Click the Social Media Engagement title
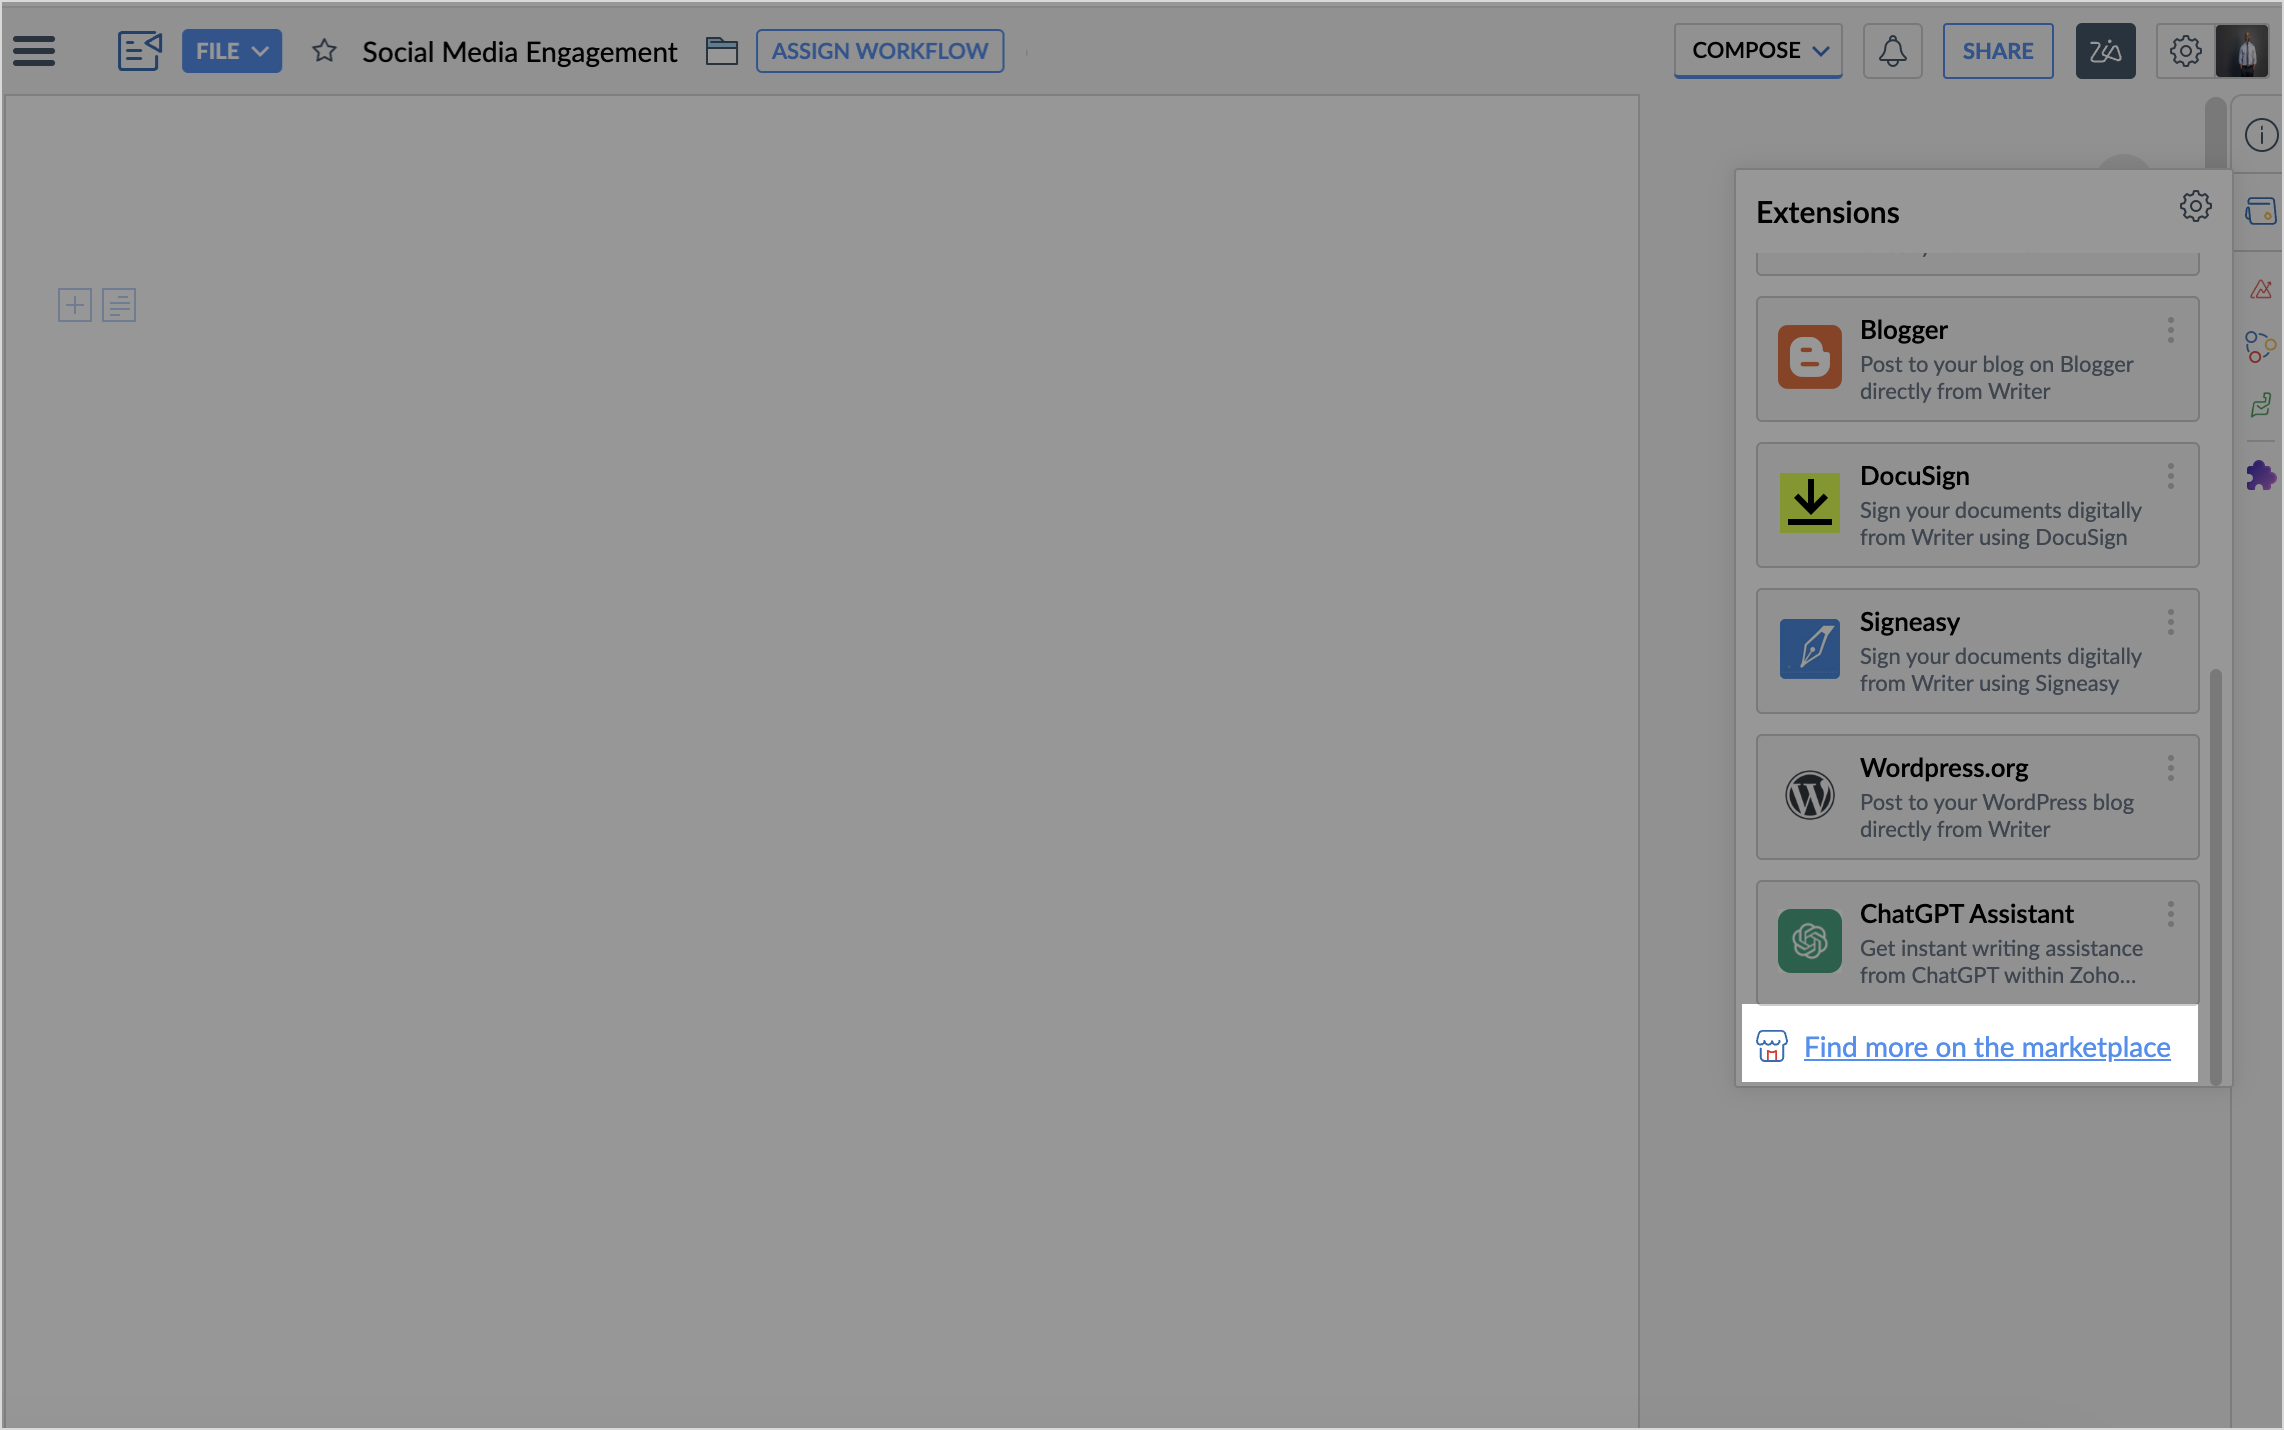This screenshot has width=2284, height=1430. [519, 52]
